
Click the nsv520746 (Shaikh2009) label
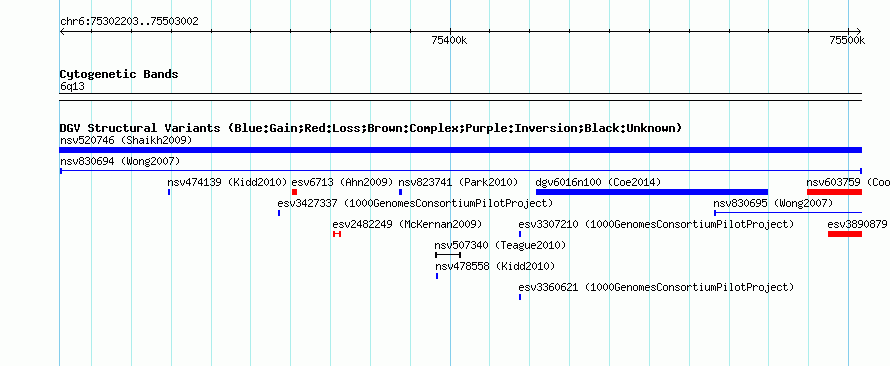tap(126, 140)
